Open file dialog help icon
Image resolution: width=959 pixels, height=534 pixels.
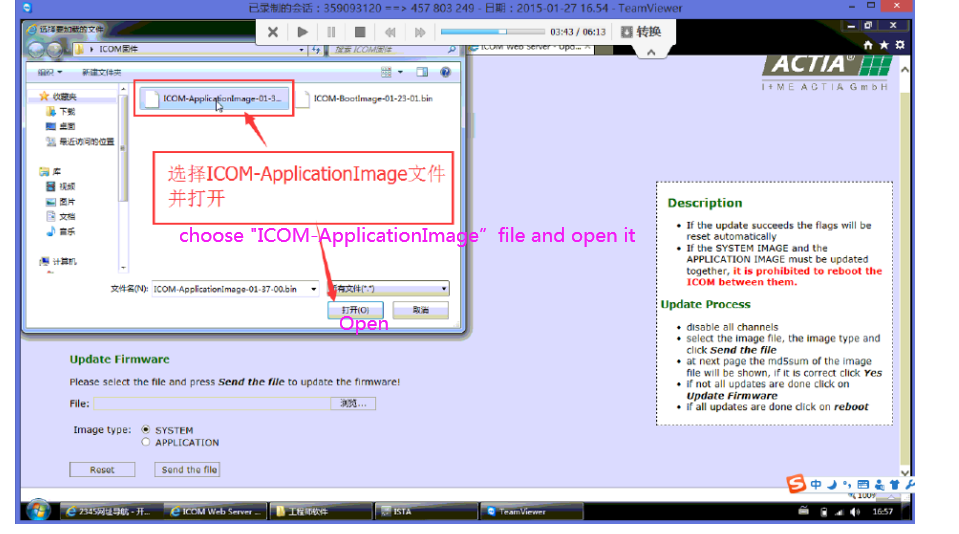445,72
